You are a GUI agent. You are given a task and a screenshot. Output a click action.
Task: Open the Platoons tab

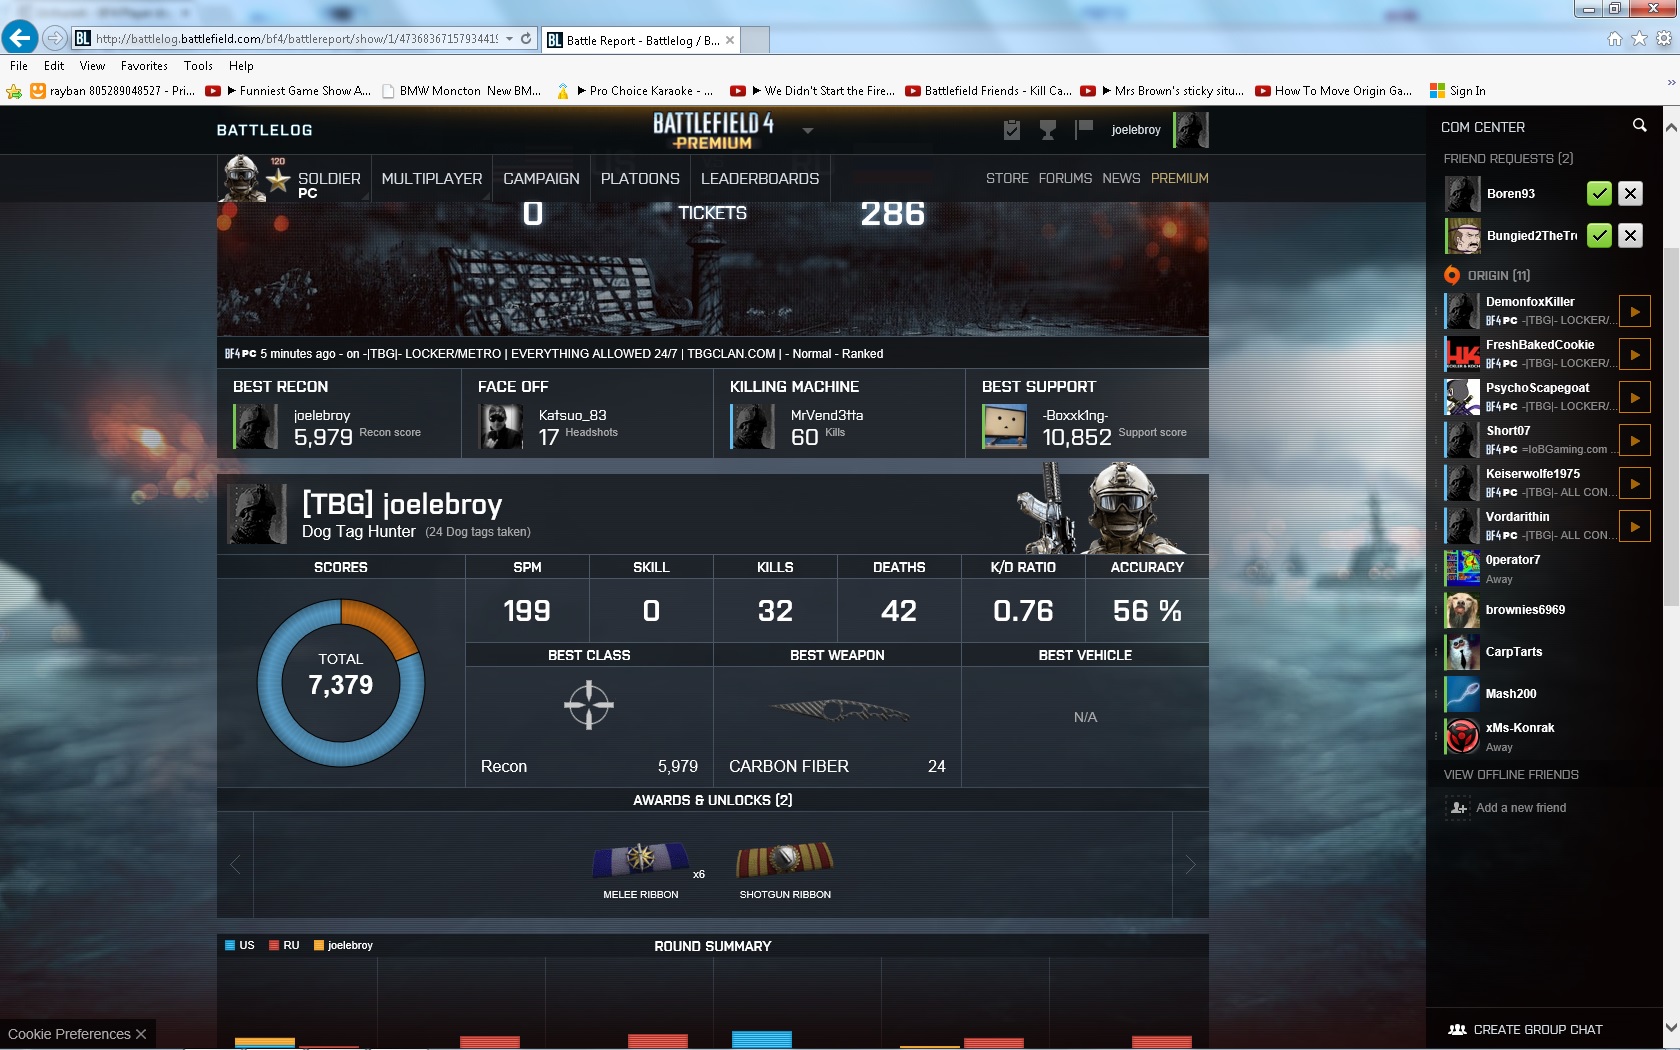[640, 178]
